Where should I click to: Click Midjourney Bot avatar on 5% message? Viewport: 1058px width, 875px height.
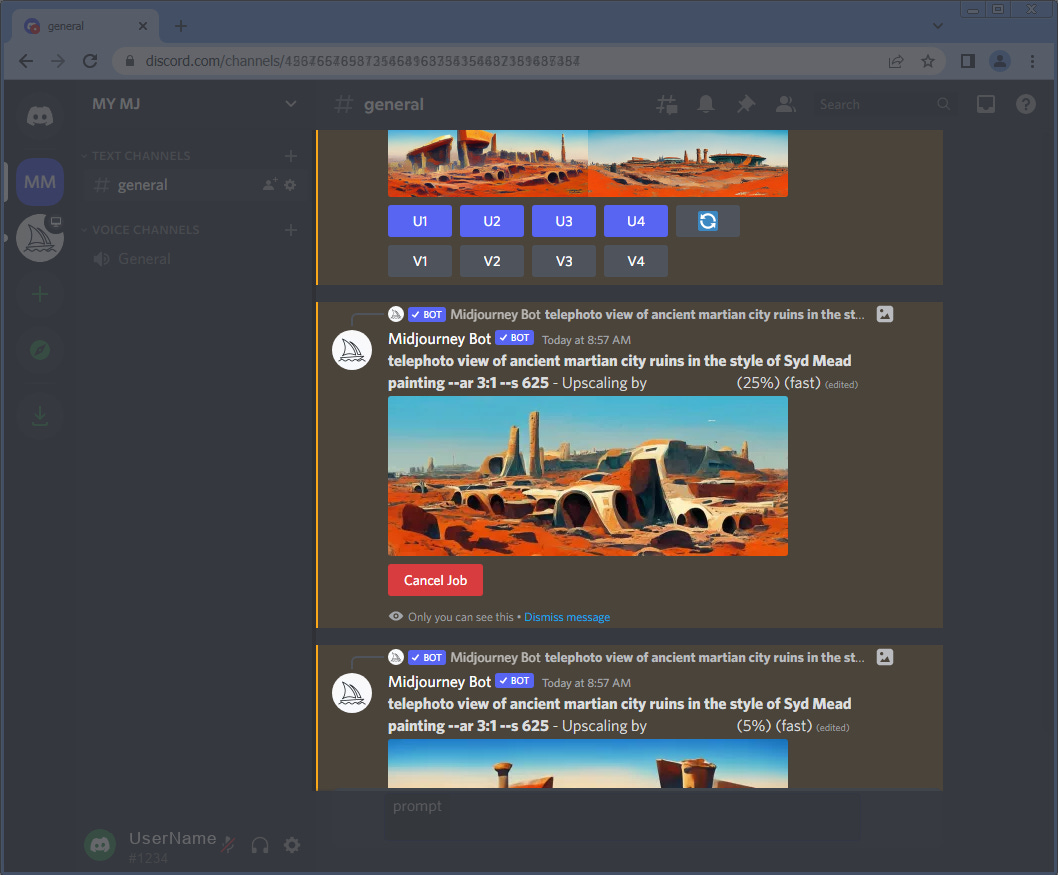coord(352,693)
